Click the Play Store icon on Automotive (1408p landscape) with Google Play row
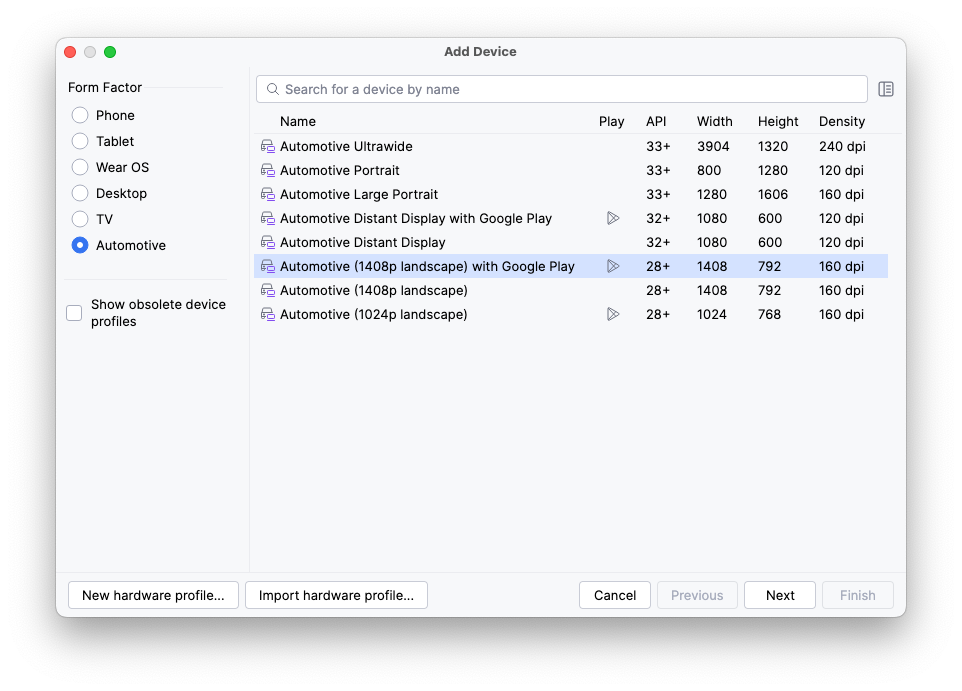Viewport: 962px width, 691px height. click(613, 266)
